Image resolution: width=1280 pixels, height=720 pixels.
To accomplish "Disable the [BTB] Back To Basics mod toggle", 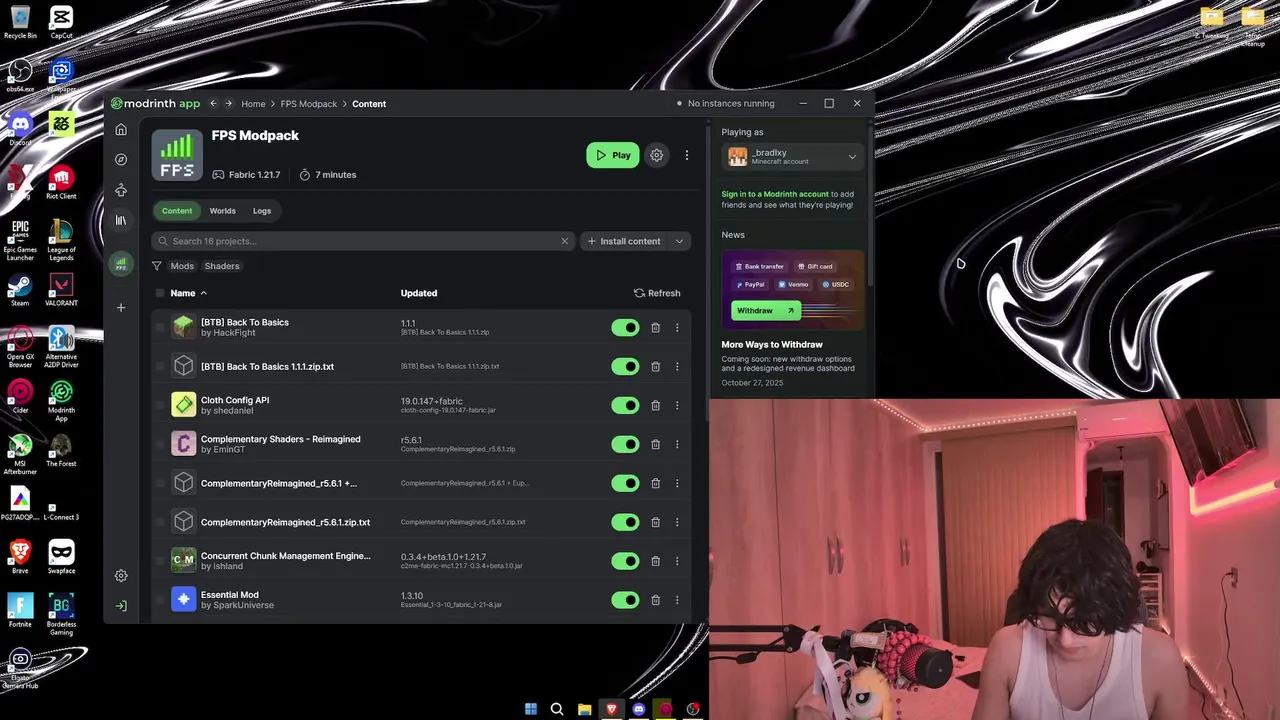I will 625,327.
